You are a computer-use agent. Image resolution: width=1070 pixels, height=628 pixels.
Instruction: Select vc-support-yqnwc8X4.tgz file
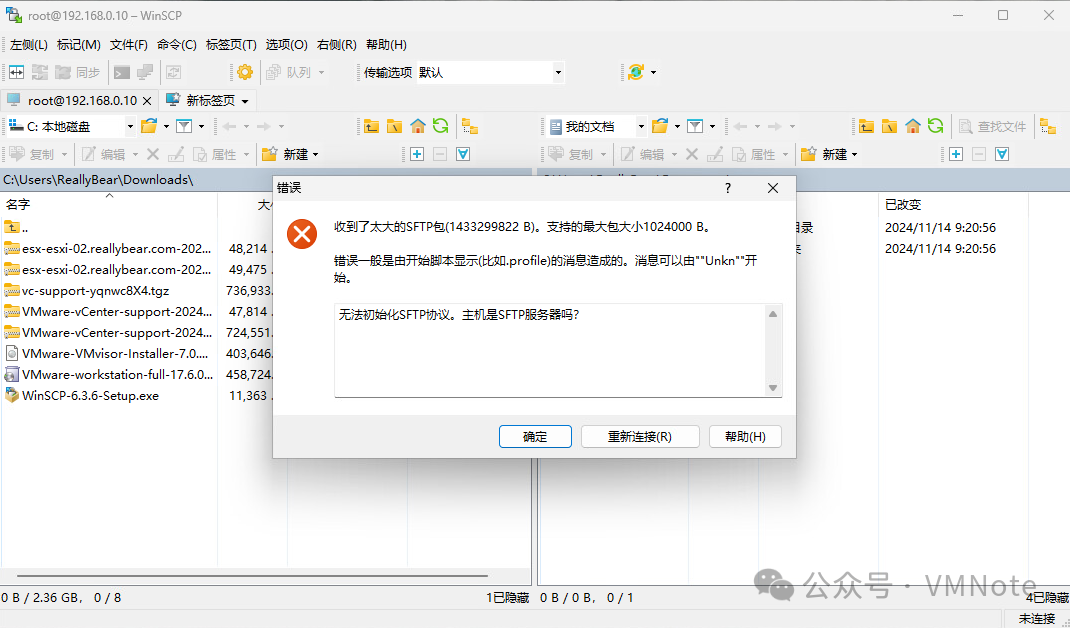(95, 291)
